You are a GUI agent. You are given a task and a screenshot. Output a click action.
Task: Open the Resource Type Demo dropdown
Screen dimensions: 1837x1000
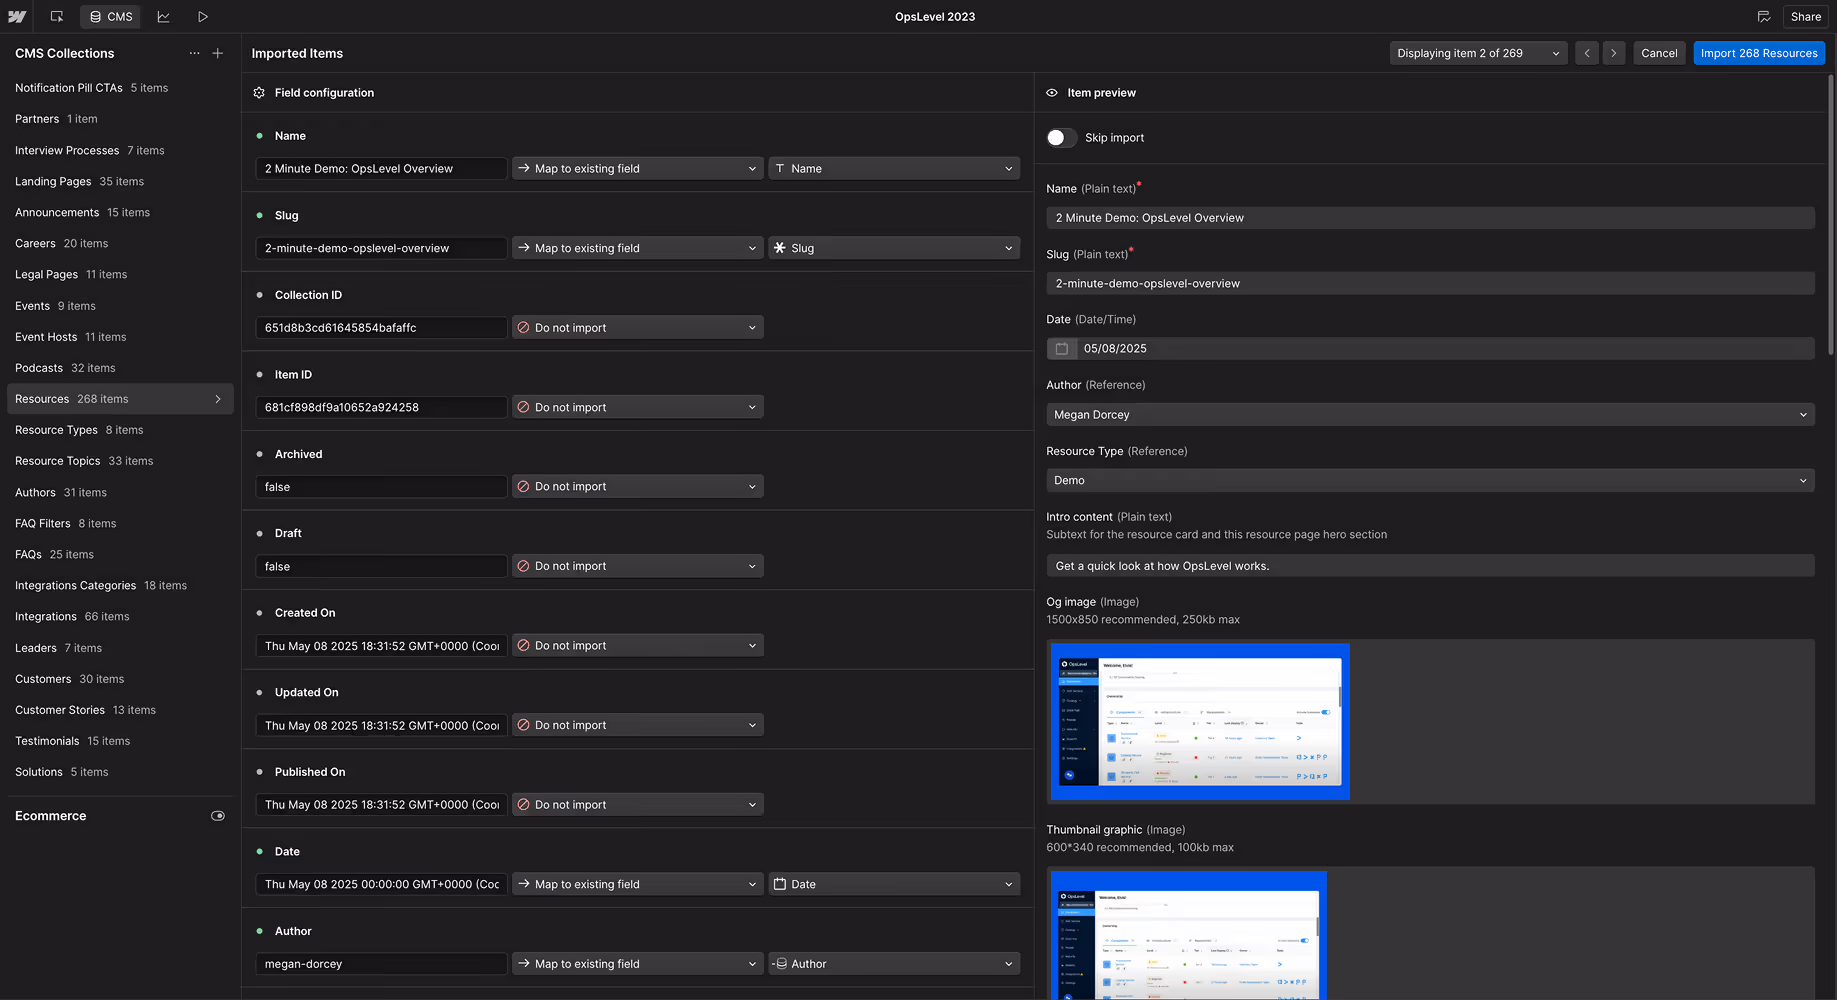[1430, 480]
